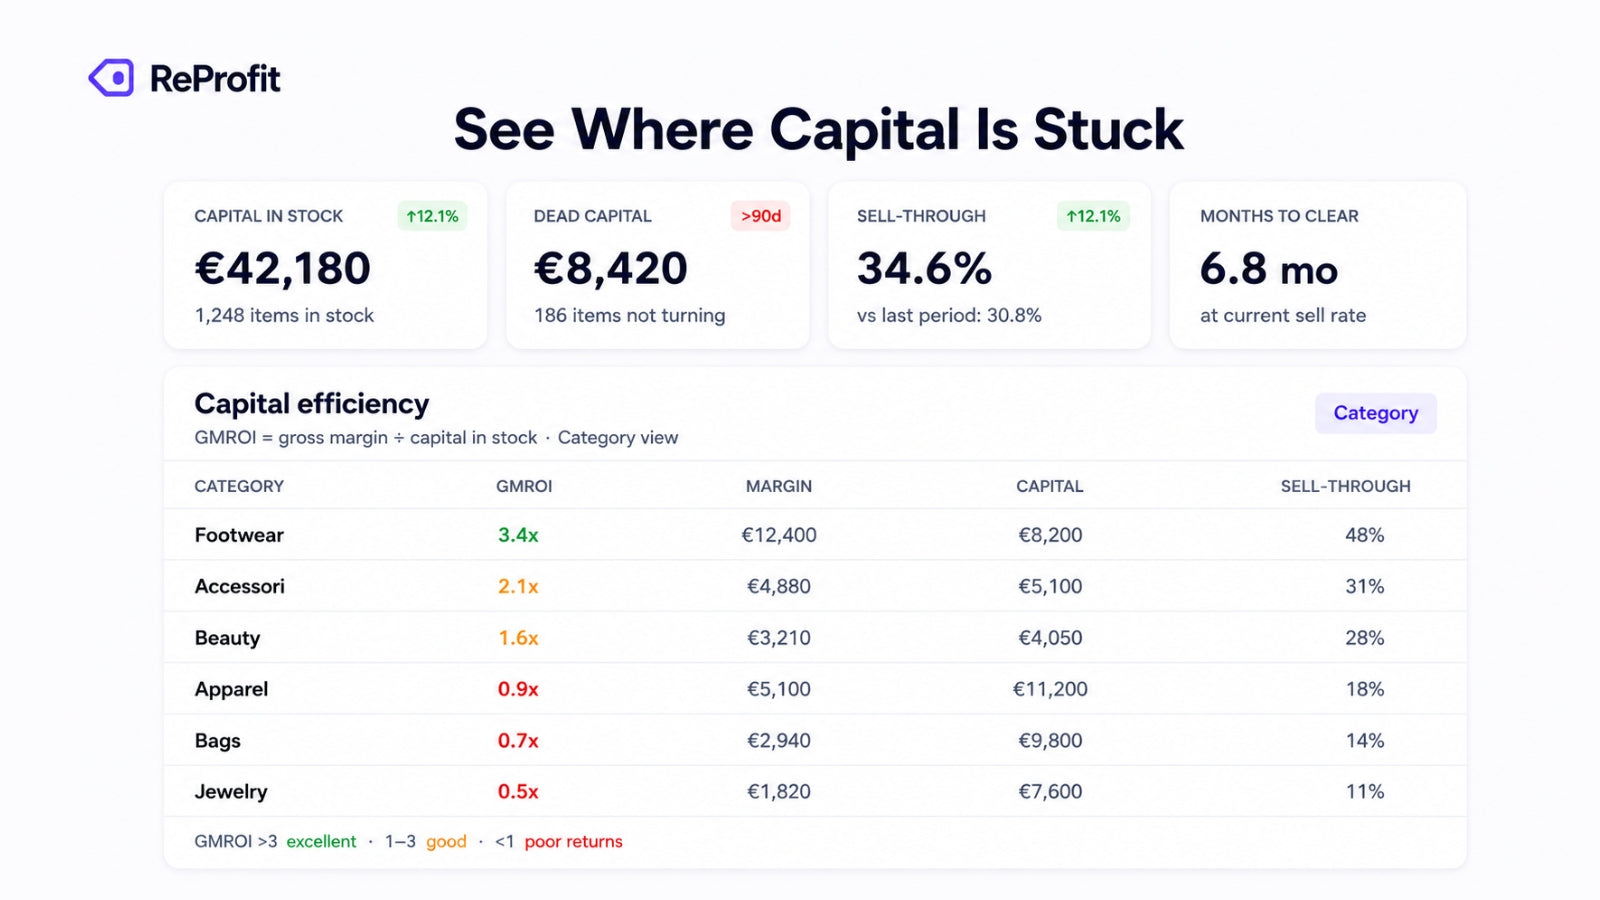Select the Footwear category row
The height and width of the screenshot is (900, 1600).
815,535
